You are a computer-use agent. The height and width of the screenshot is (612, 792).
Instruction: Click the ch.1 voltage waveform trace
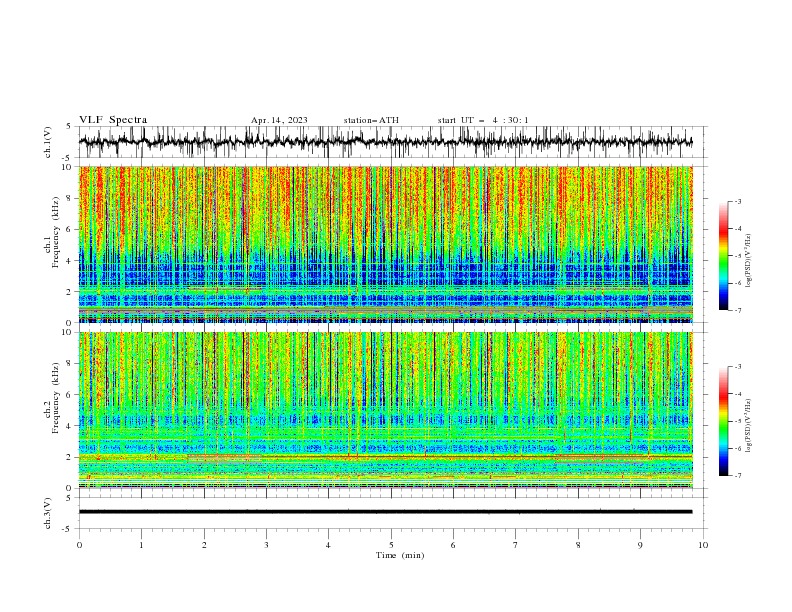point(385,142)
